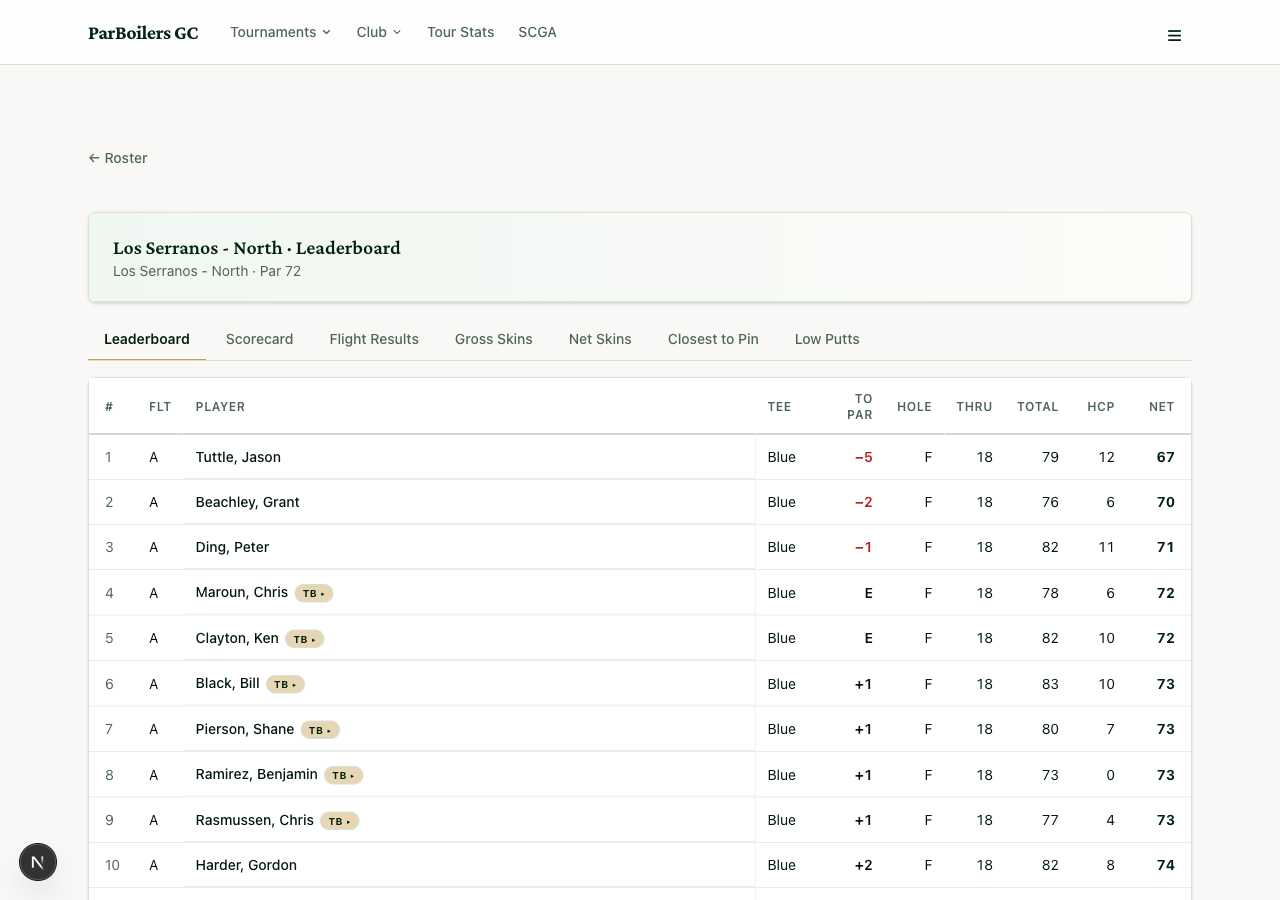Open the SCGA nav link
Image resolution: width=1280 pixels, height=900 pixels.
point(537,32)
